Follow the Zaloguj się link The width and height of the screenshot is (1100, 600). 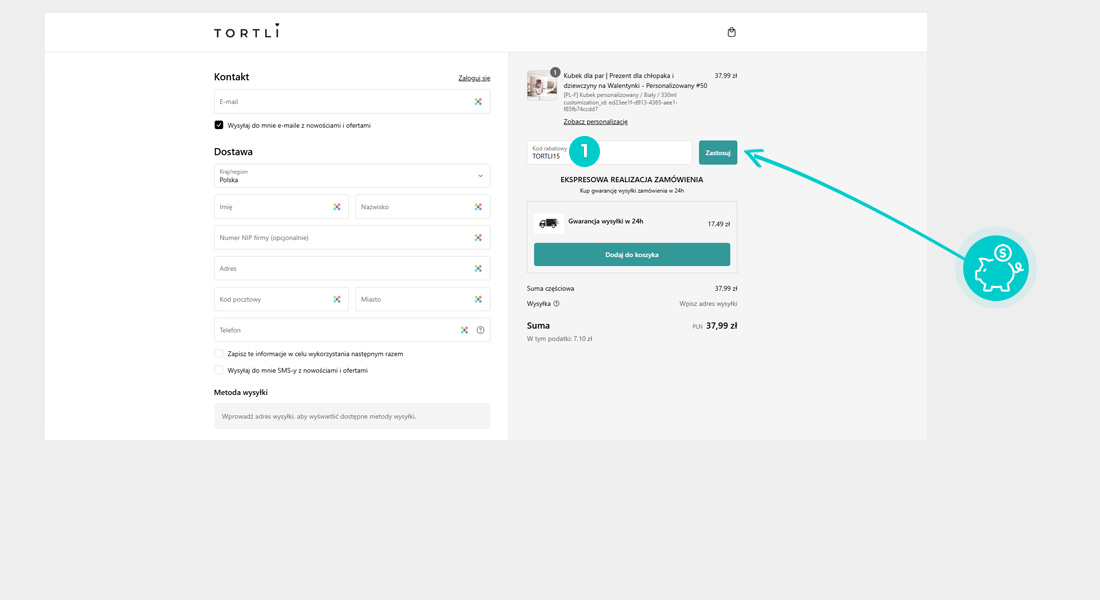tap(474, 78)
